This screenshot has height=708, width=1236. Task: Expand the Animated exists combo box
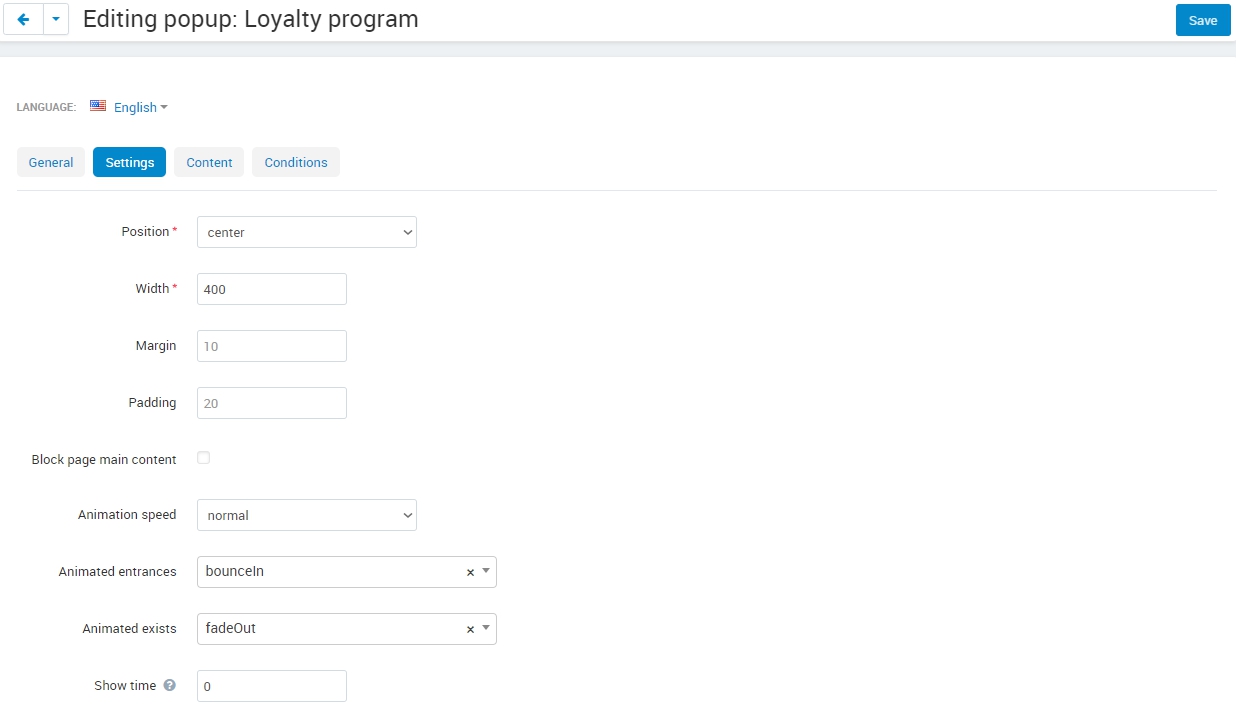[347, 629]
